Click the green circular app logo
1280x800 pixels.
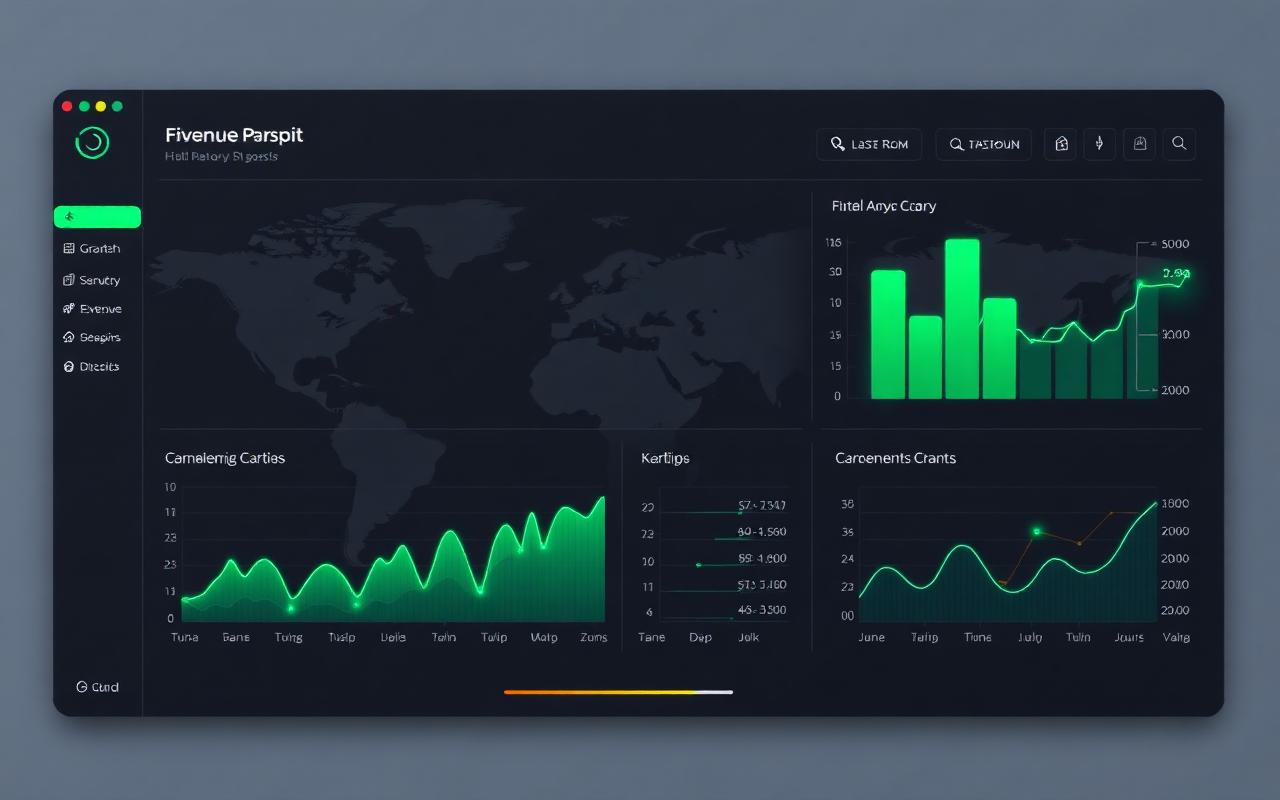click(x=92, y=142)
